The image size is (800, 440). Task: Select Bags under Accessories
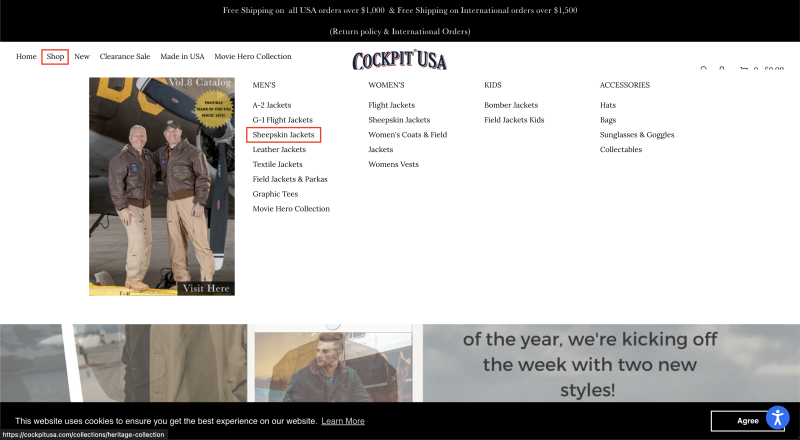(608, 120)
